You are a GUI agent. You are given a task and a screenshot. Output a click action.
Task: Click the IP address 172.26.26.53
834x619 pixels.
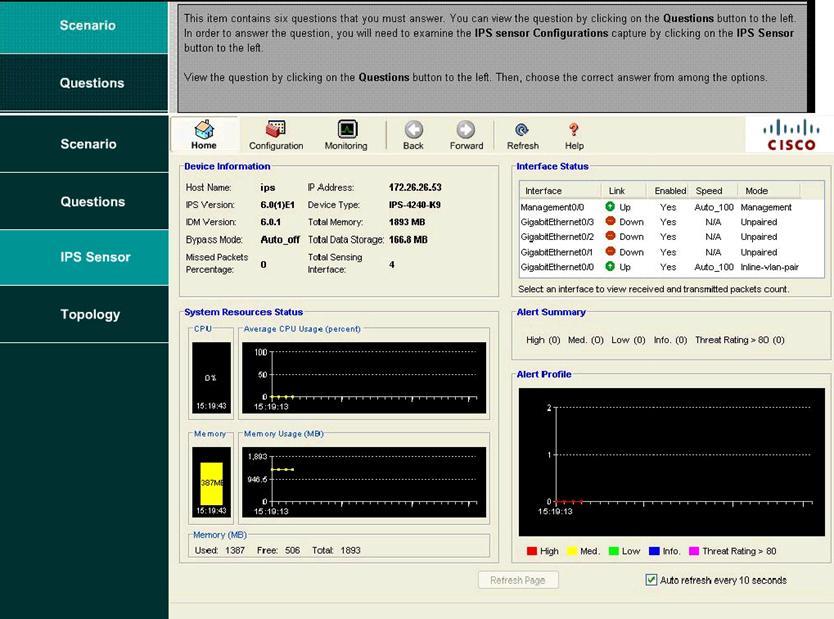pyautogui.click(x=415, y=187)
